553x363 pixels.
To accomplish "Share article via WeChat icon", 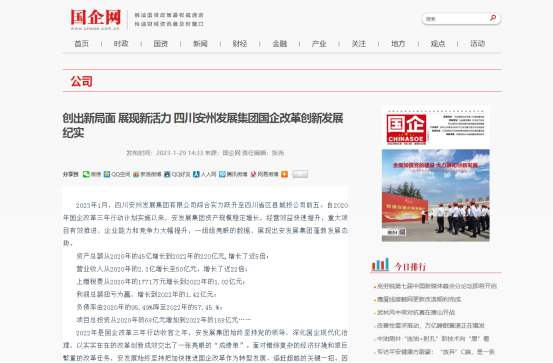I will tap(86, 174).
